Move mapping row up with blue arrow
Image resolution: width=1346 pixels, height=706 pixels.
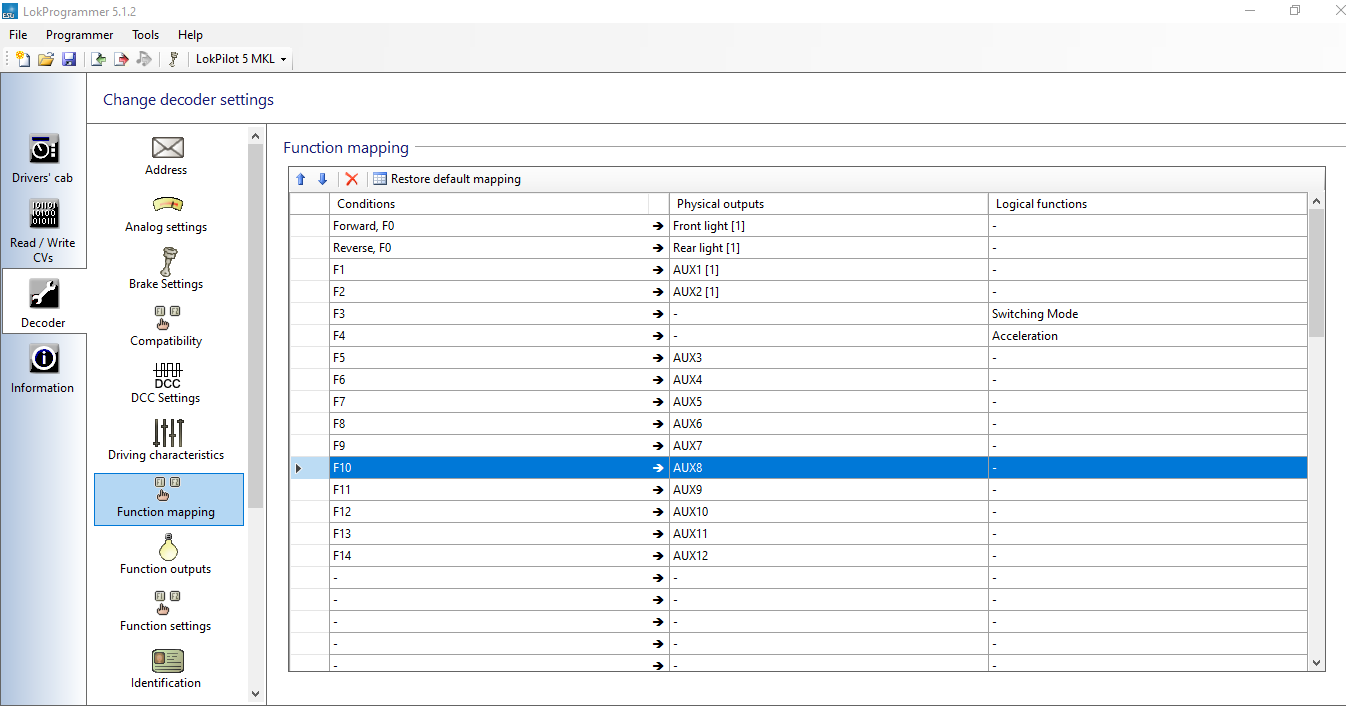(x=300, y=179)
